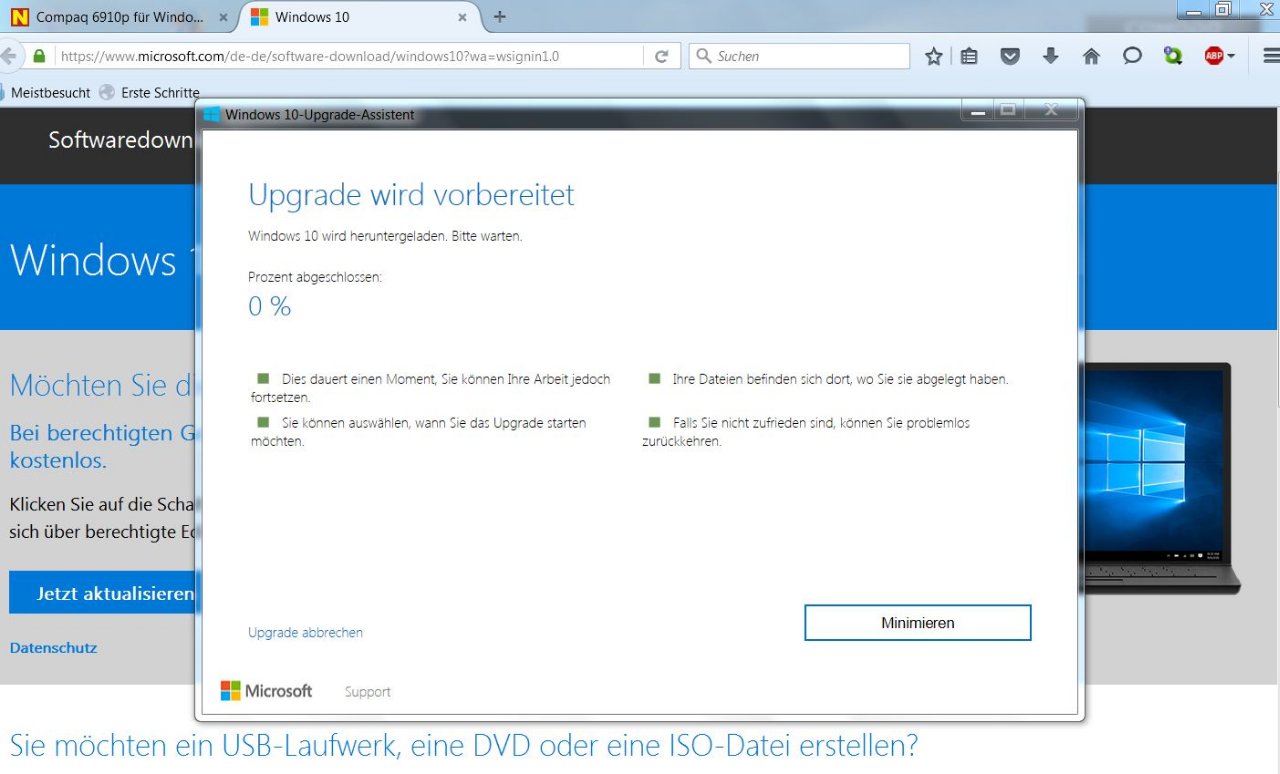Close the Windows 10 tab
This screenshot has height=774, width=1280.
click(462, 17)
